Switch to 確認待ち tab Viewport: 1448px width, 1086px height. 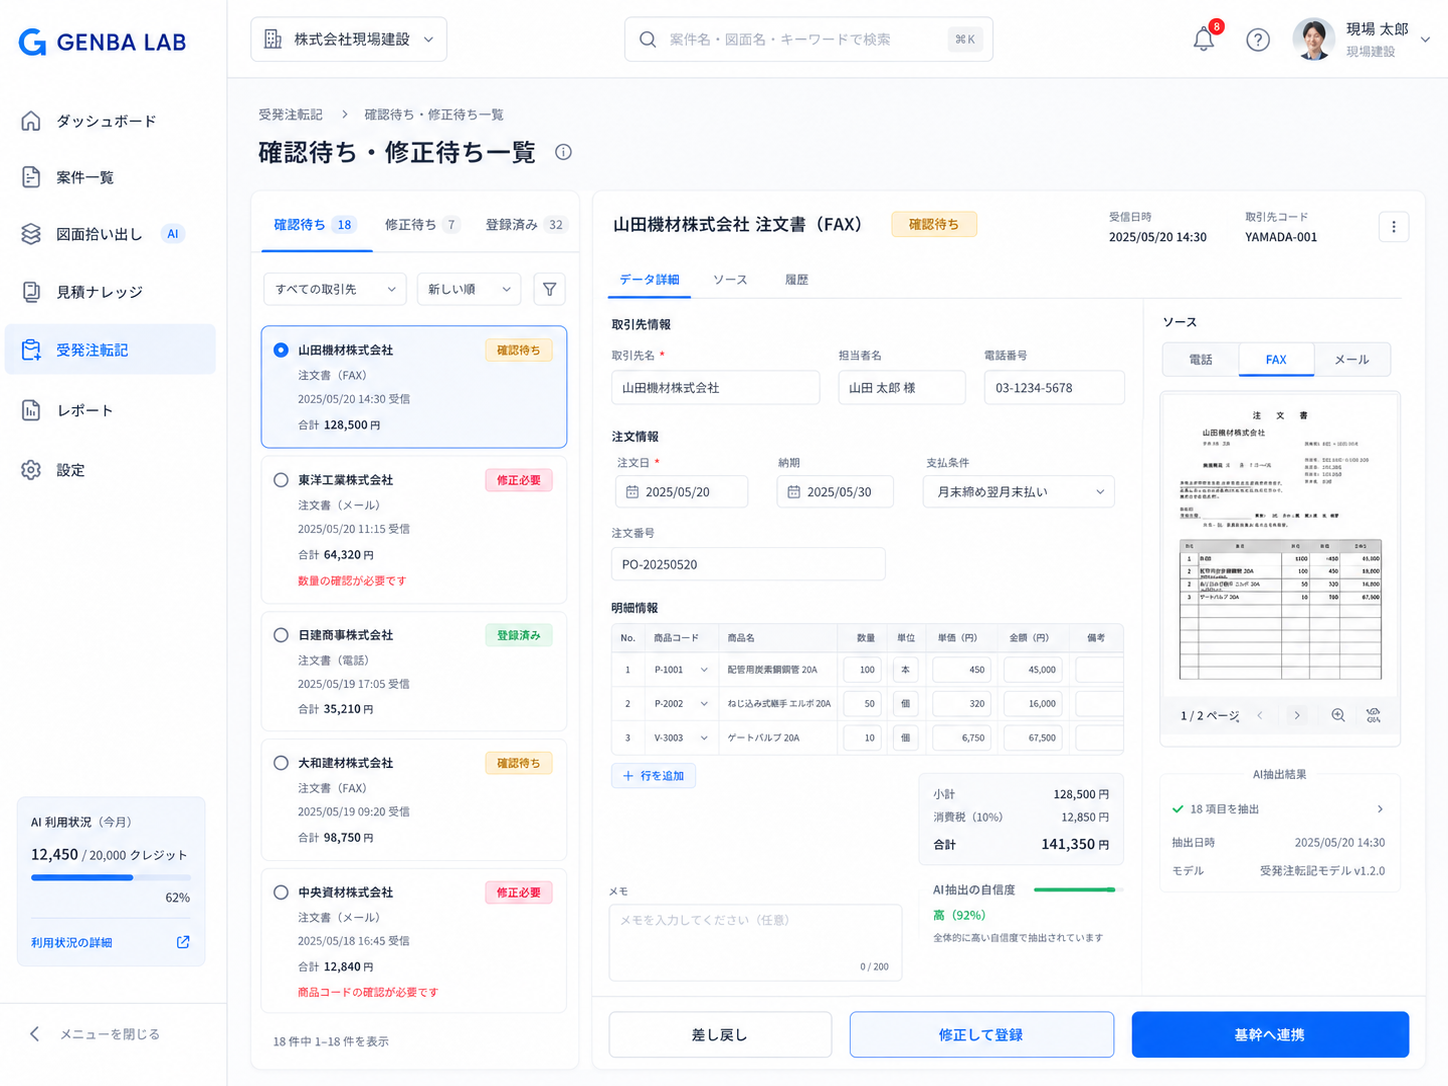click(x=314, y=225)
